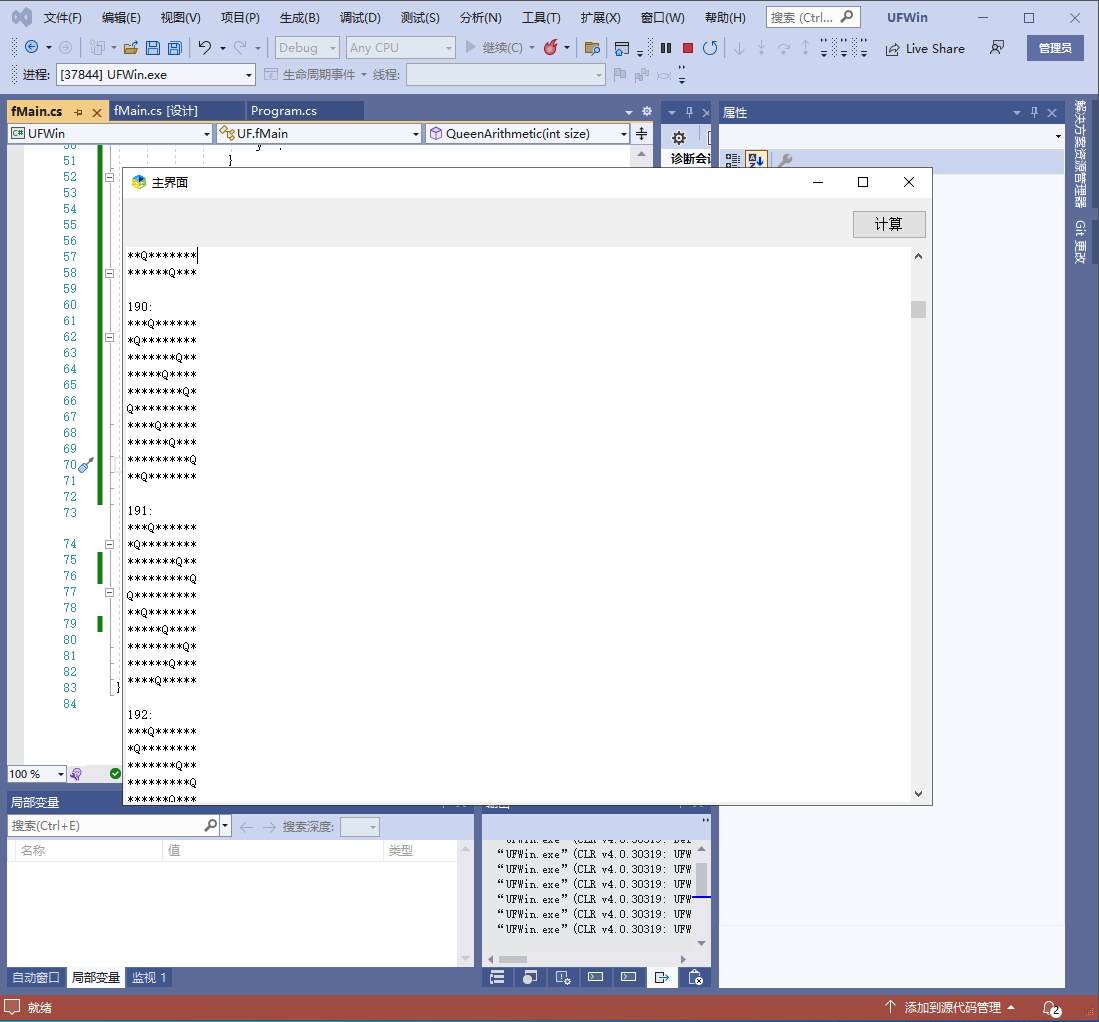This screenshot has height=1022, width=1099.
Task: Click 添加到源代码管理 in the status bar
Action: (x=950, y=1007)
